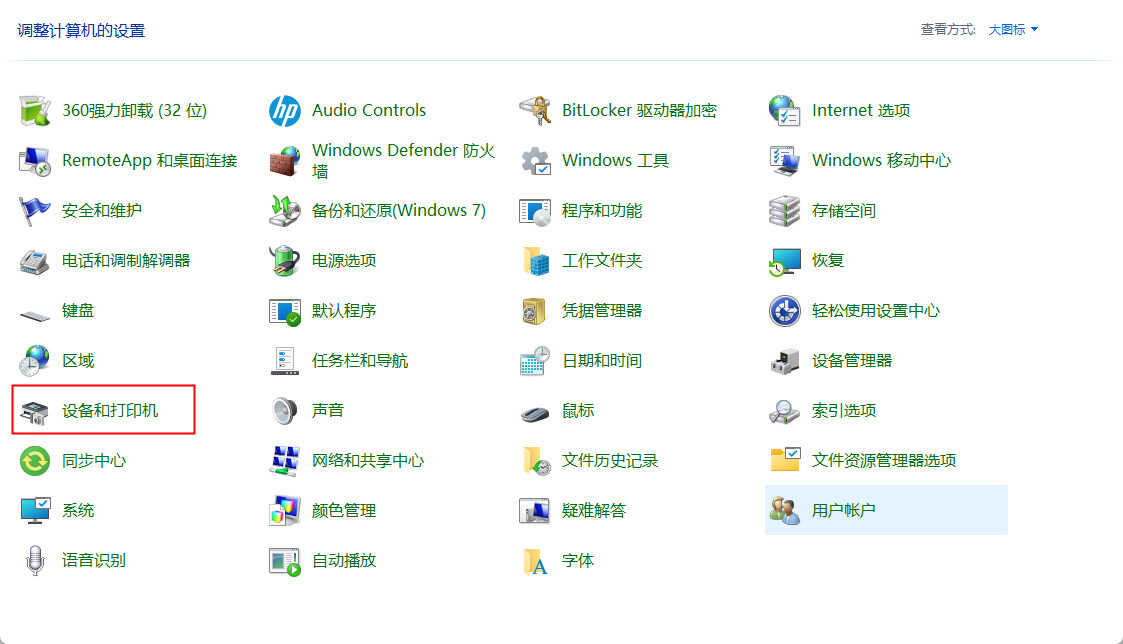
Task: Click the 颜色管理 icon
Action: point(284,511)
